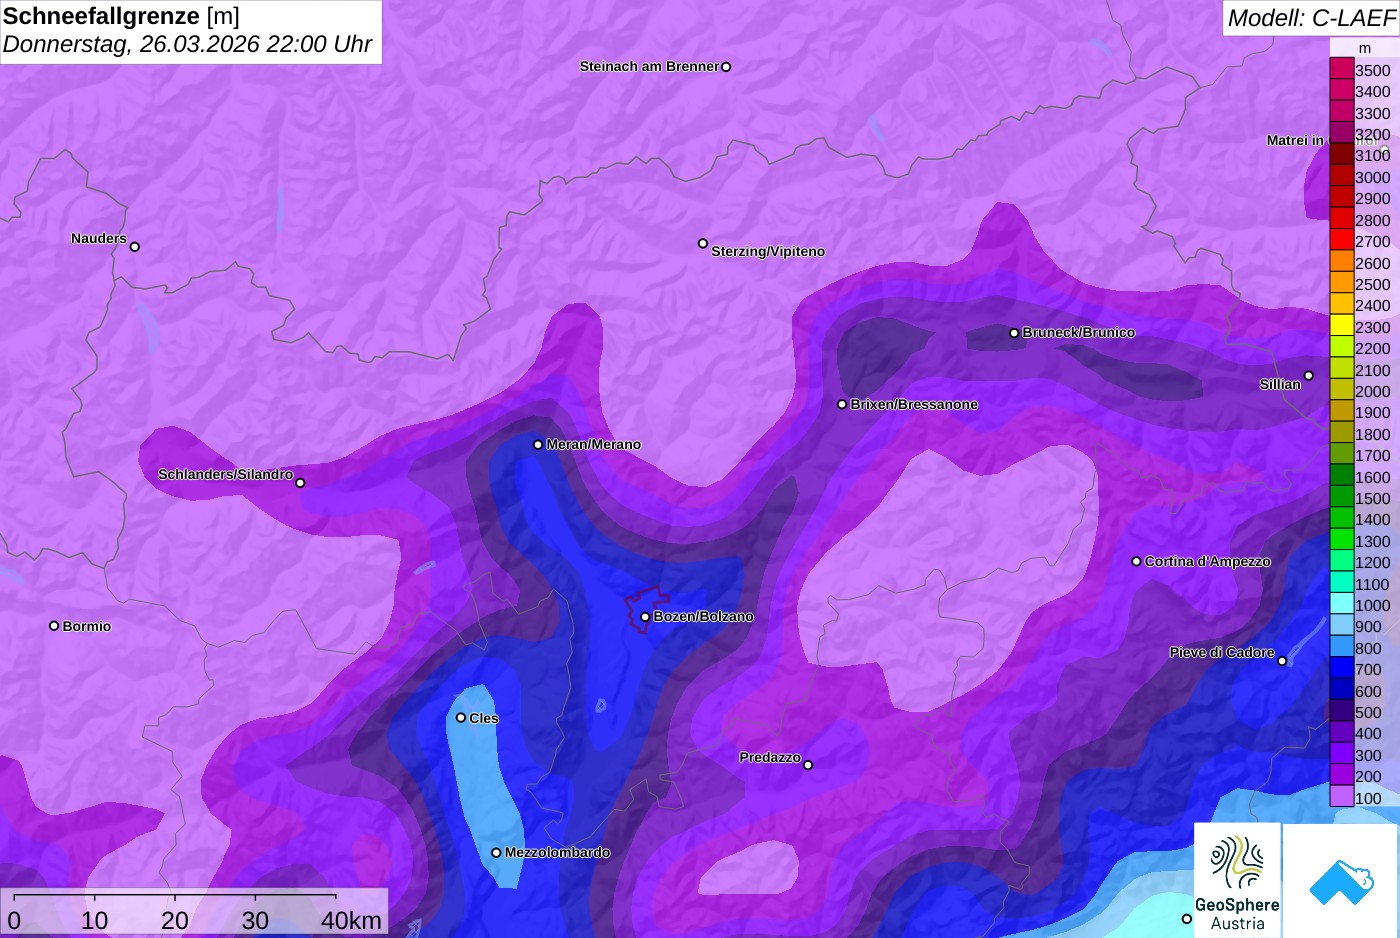1400x938 pixels.
Task: Click the Bruneck/Brunico marker dot
Action: (x=1014, y=333)
